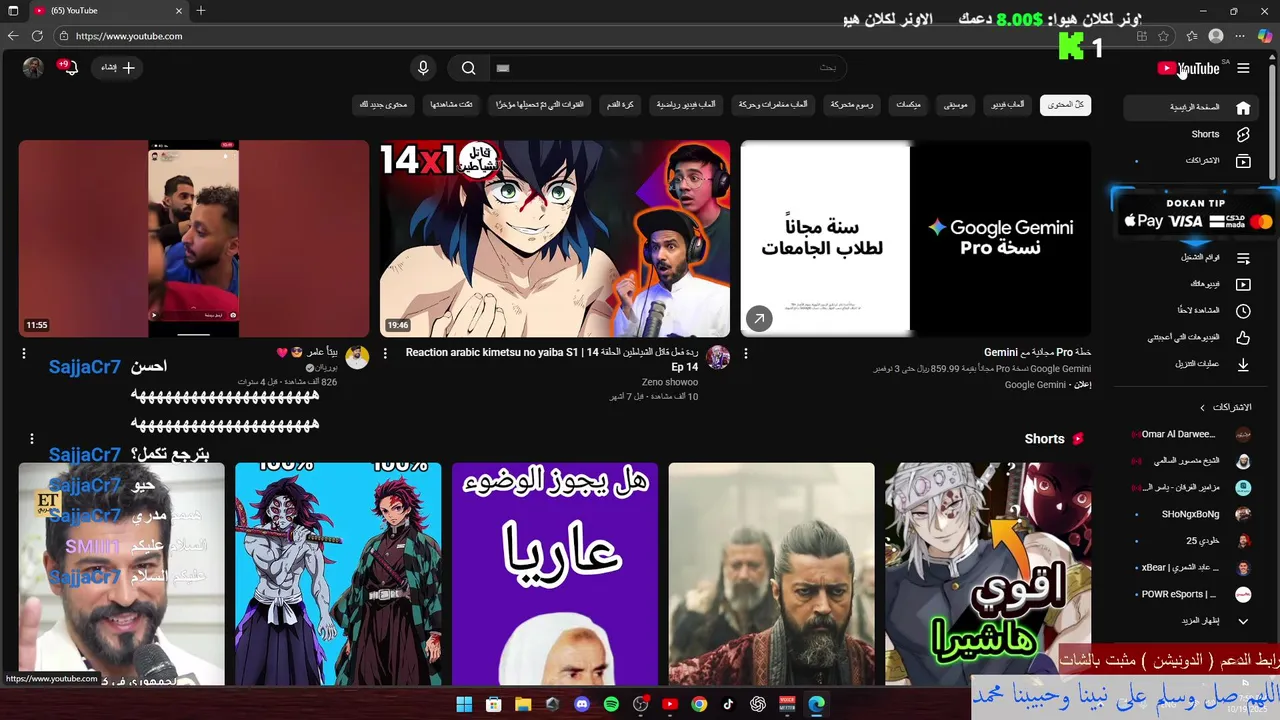Viewport: 1280px width, 720px height.
Task: Open the notifications bell
Action: pyautogui.click(x=69, y=68)
